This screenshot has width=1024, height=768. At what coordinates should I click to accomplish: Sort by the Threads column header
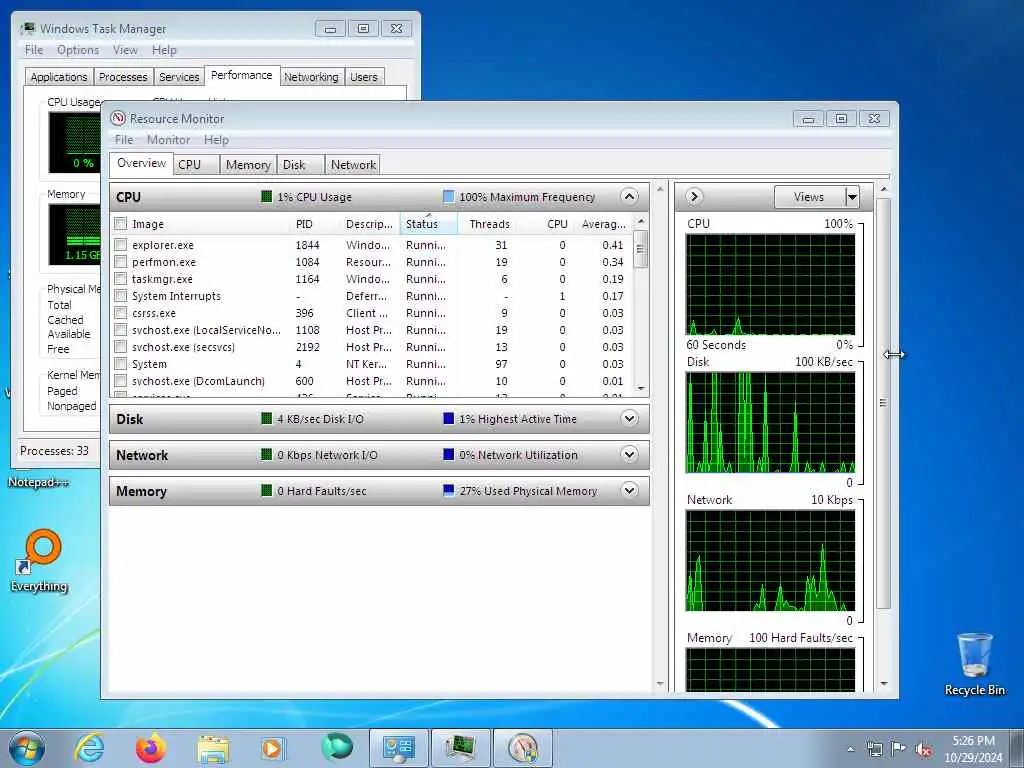[x=490, y=224]
